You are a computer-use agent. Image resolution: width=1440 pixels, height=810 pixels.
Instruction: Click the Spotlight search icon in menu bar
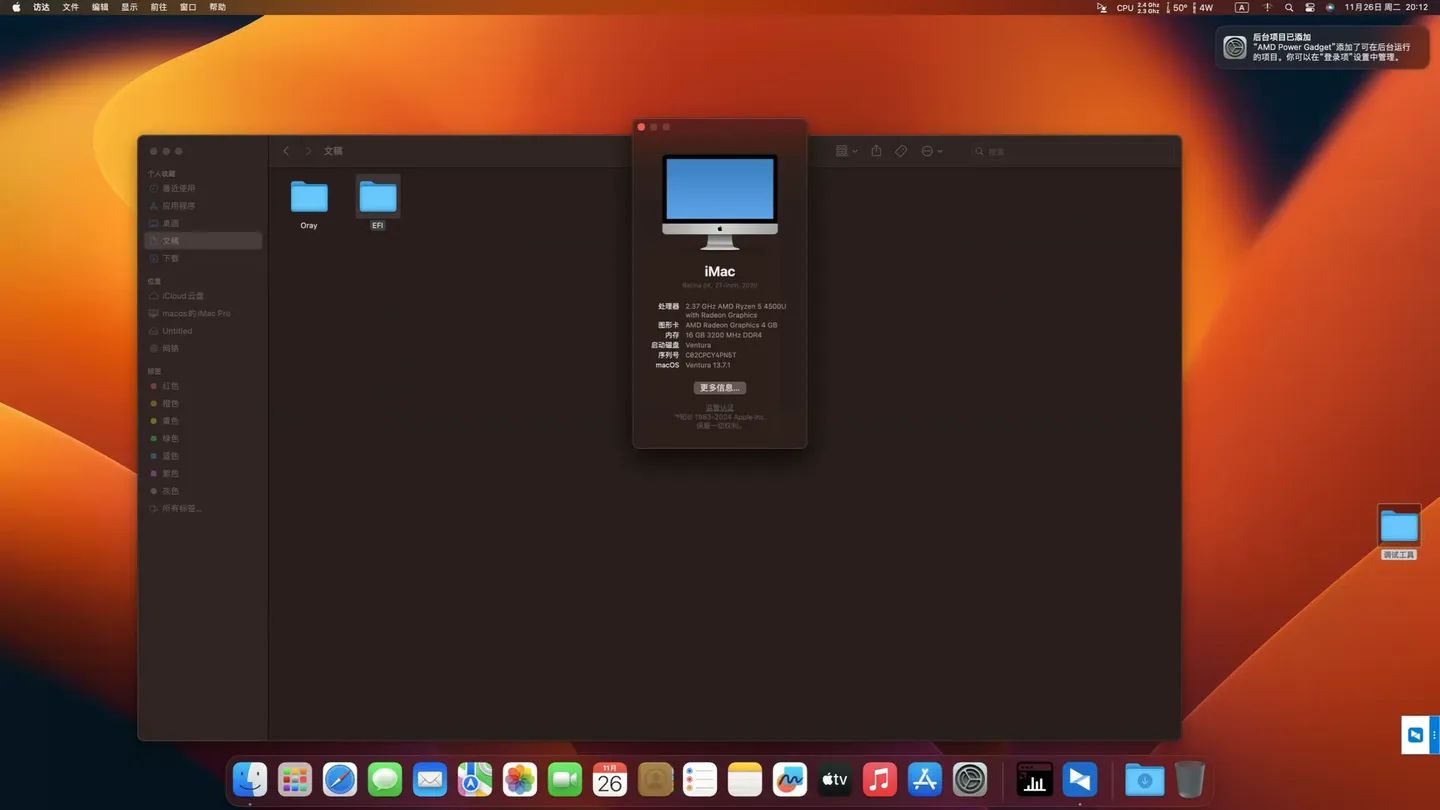click(x=1289, y=7)
